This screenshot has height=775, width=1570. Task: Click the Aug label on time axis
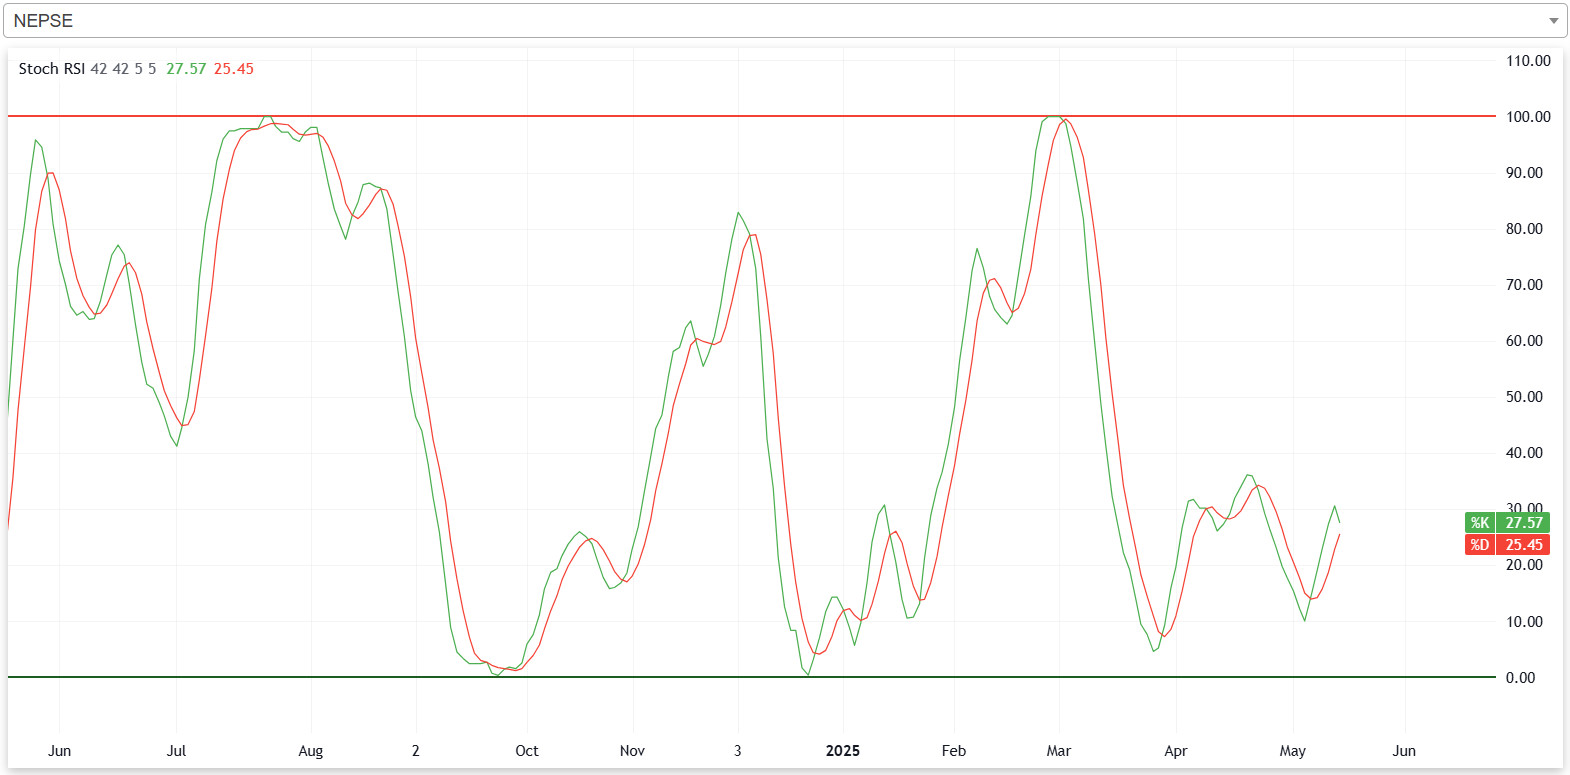311,751
